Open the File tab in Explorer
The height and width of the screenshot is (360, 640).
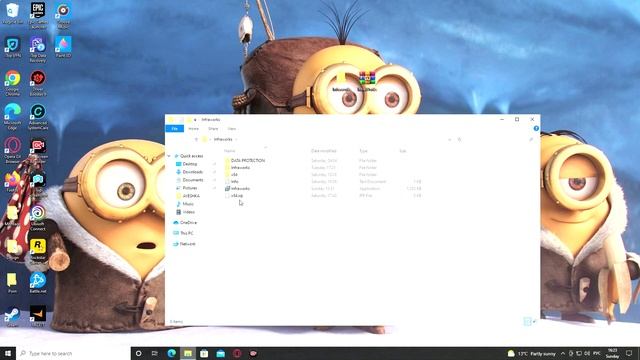click(175, 129)
